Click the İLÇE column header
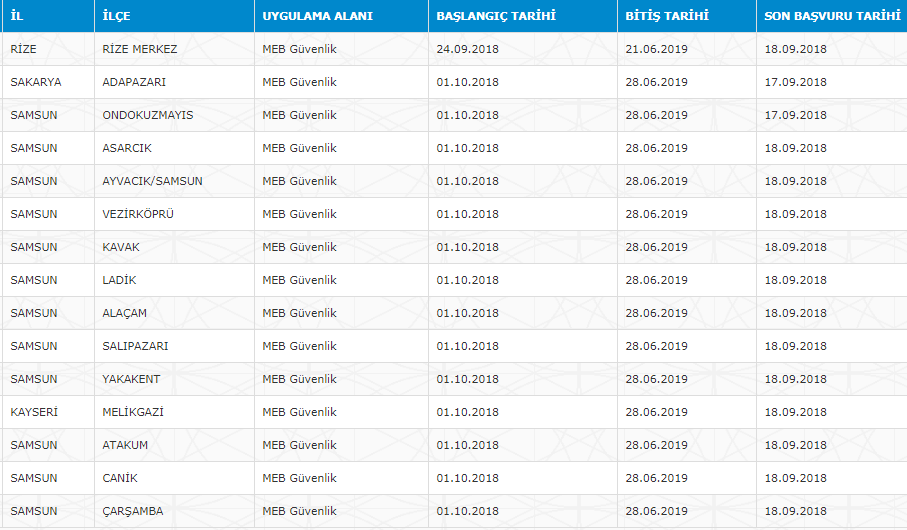Viewport: 907px width, 530px height. tap(118, 17)
